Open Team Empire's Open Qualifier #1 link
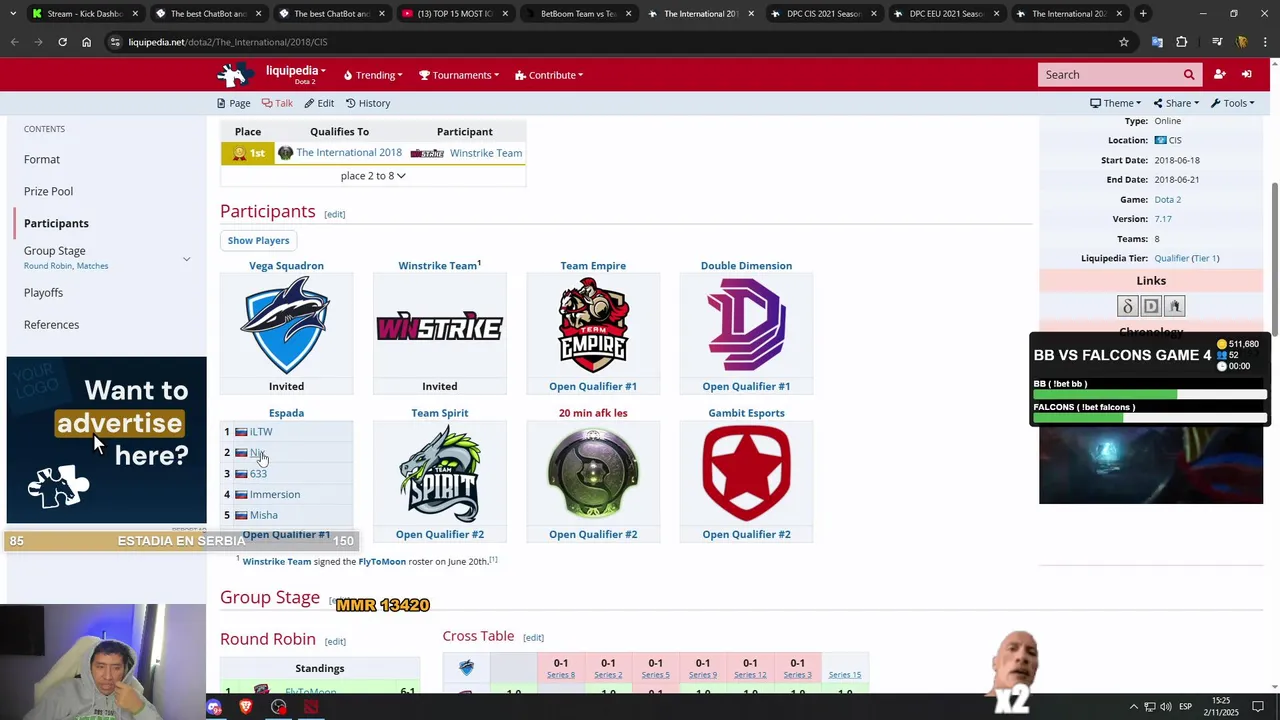Image resolution: width=1280 pixels, height=720 pixels. click(593, 387)
